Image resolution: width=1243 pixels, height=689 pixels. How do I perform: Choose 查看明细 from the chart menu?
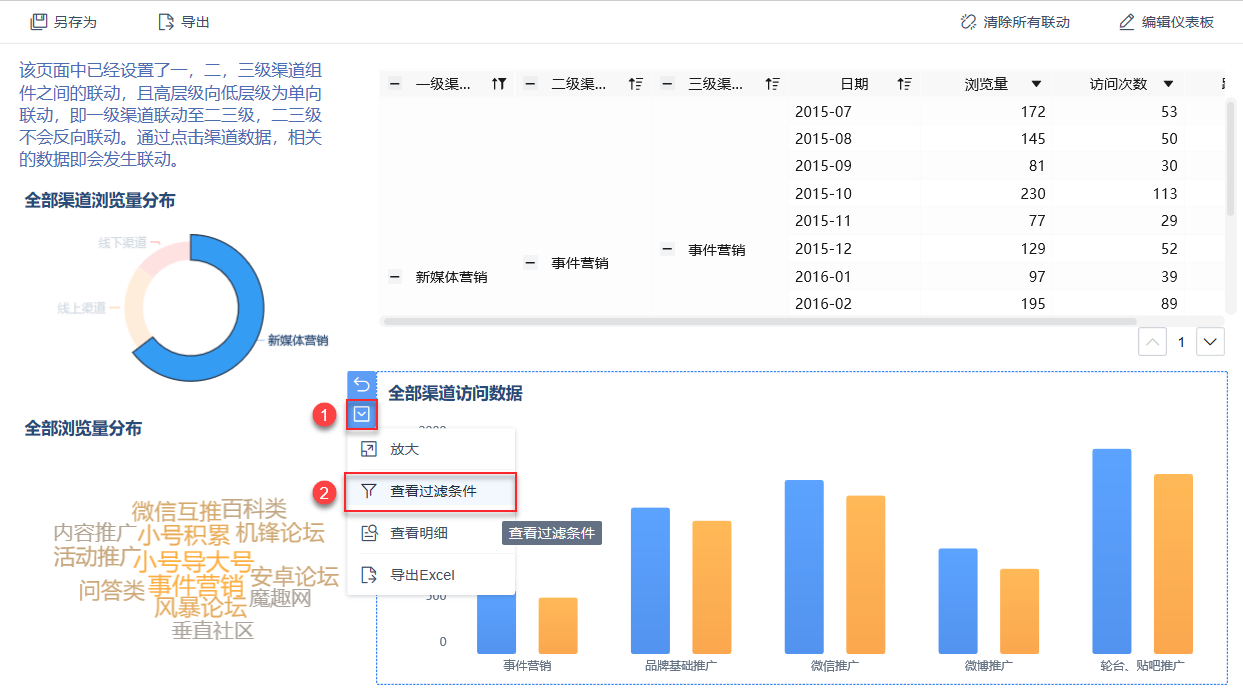(x=431, y=533)
